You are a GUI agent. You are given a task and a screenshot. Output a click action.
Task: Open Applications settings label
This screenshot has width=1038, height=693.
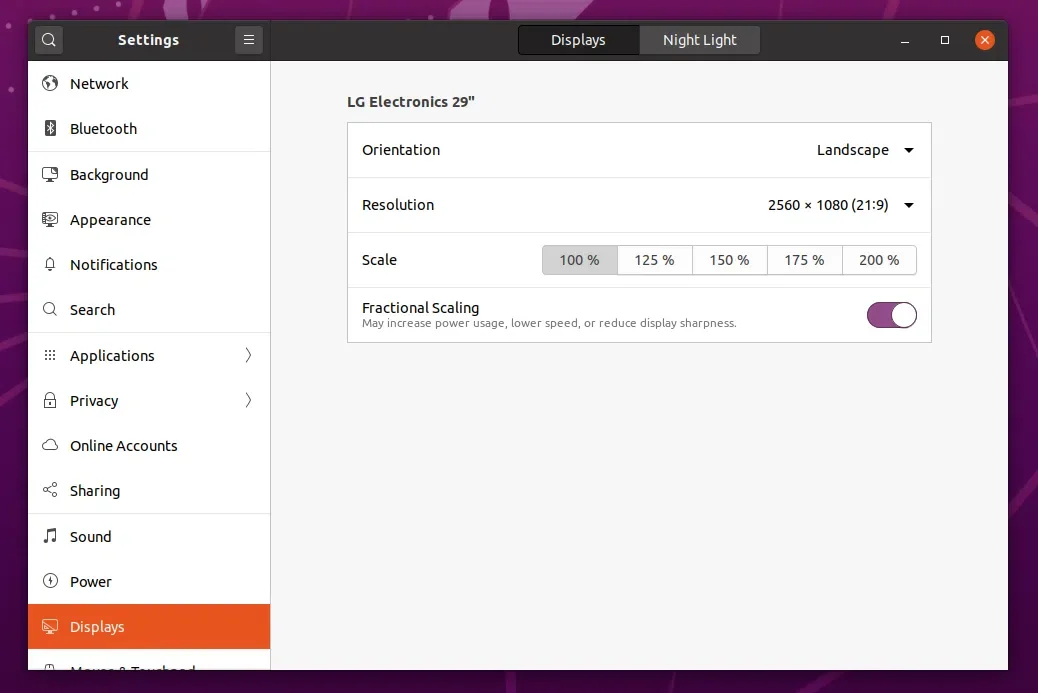[x=112, y=356]
